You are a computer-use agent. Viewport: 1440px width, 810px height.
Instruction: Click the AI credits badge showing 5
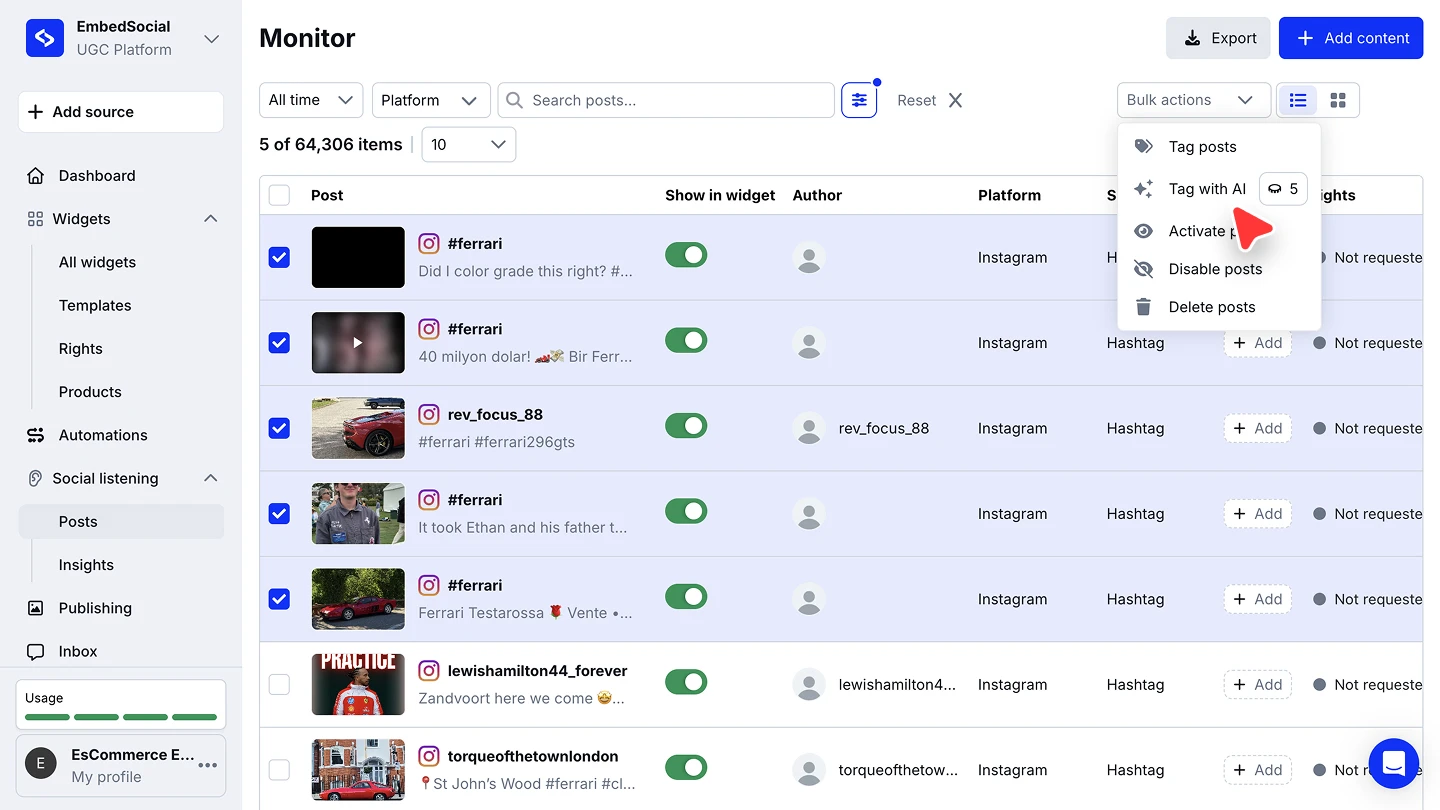click(1283, 189)
